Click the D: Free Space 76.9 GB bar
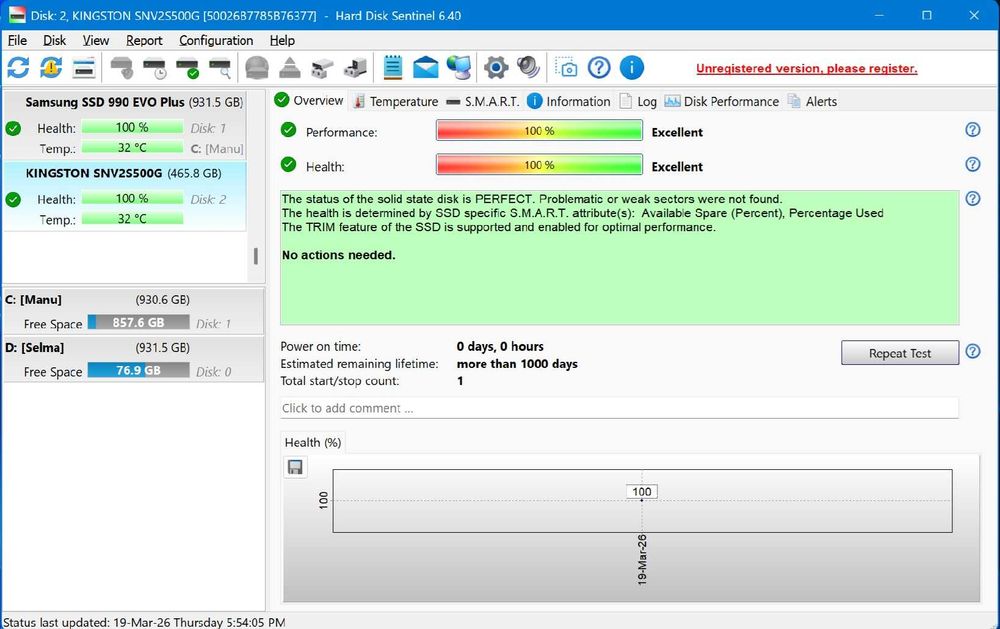This screenshot has width=1000, height=629. (x=138, y=370)
